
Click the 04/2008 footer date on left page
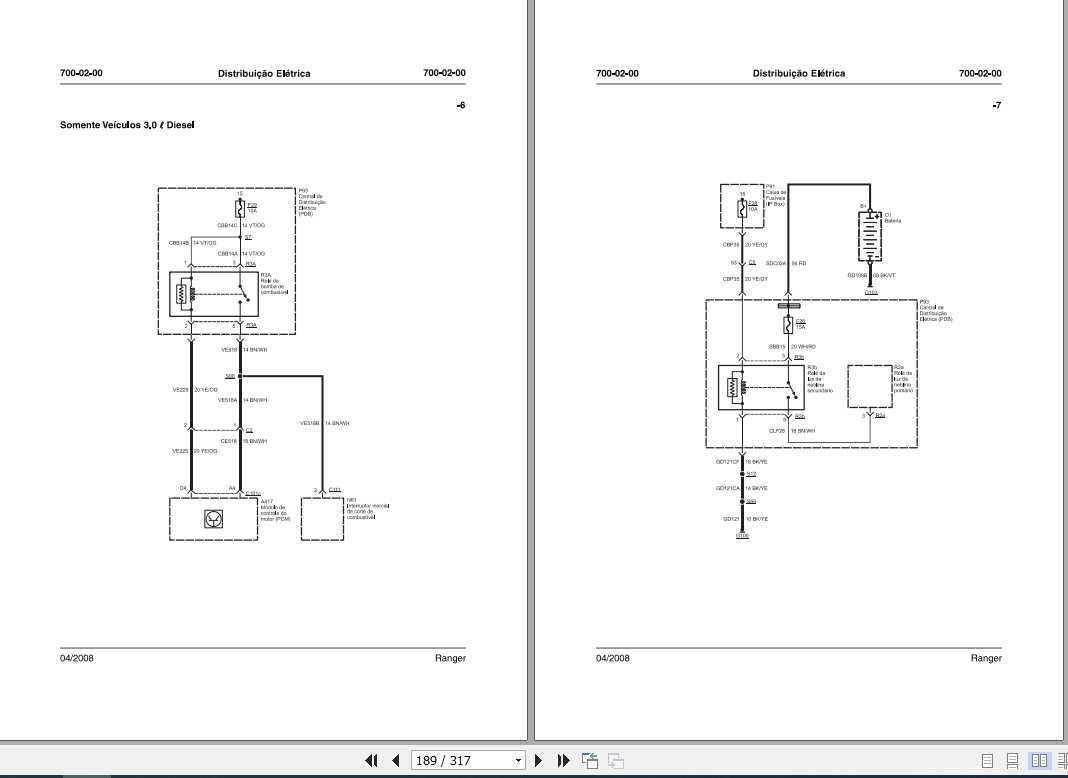coord(76,658)
